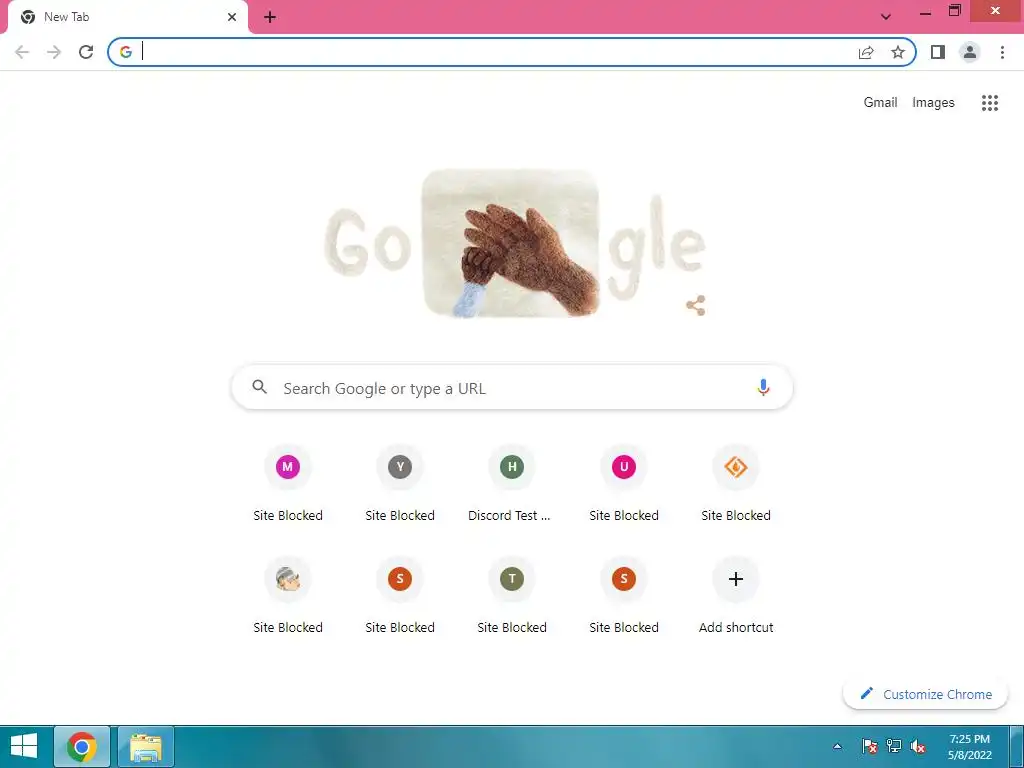Viewport: 1024px width, 768px height.
Task: Bookmark this tab with the star icon
Action: 898,52
